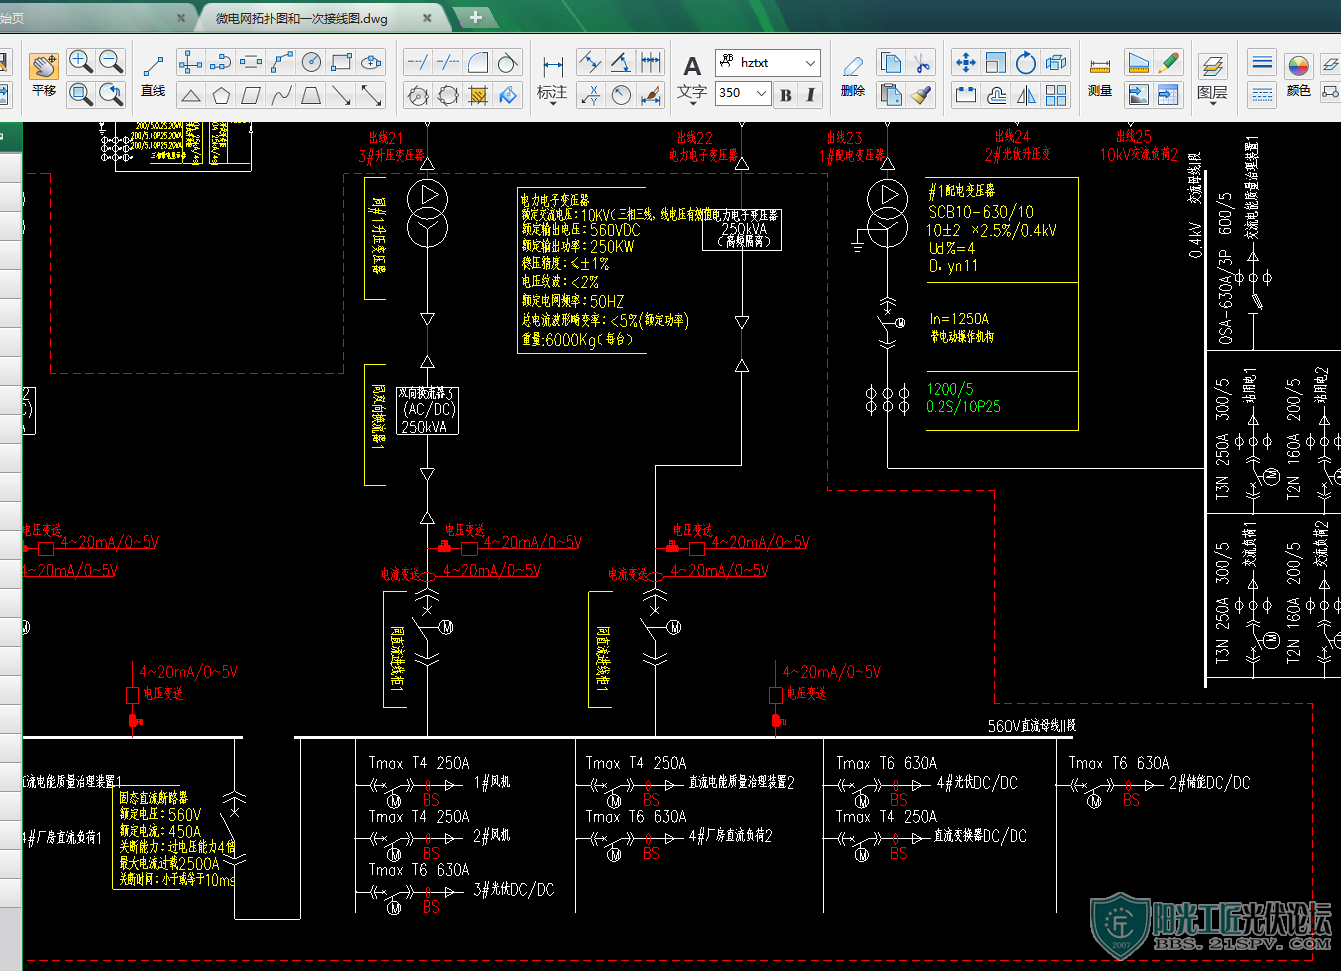Screen dimensions: 1341x971
Task: Select the angular dimension tool
Action: tap(621, 62)
